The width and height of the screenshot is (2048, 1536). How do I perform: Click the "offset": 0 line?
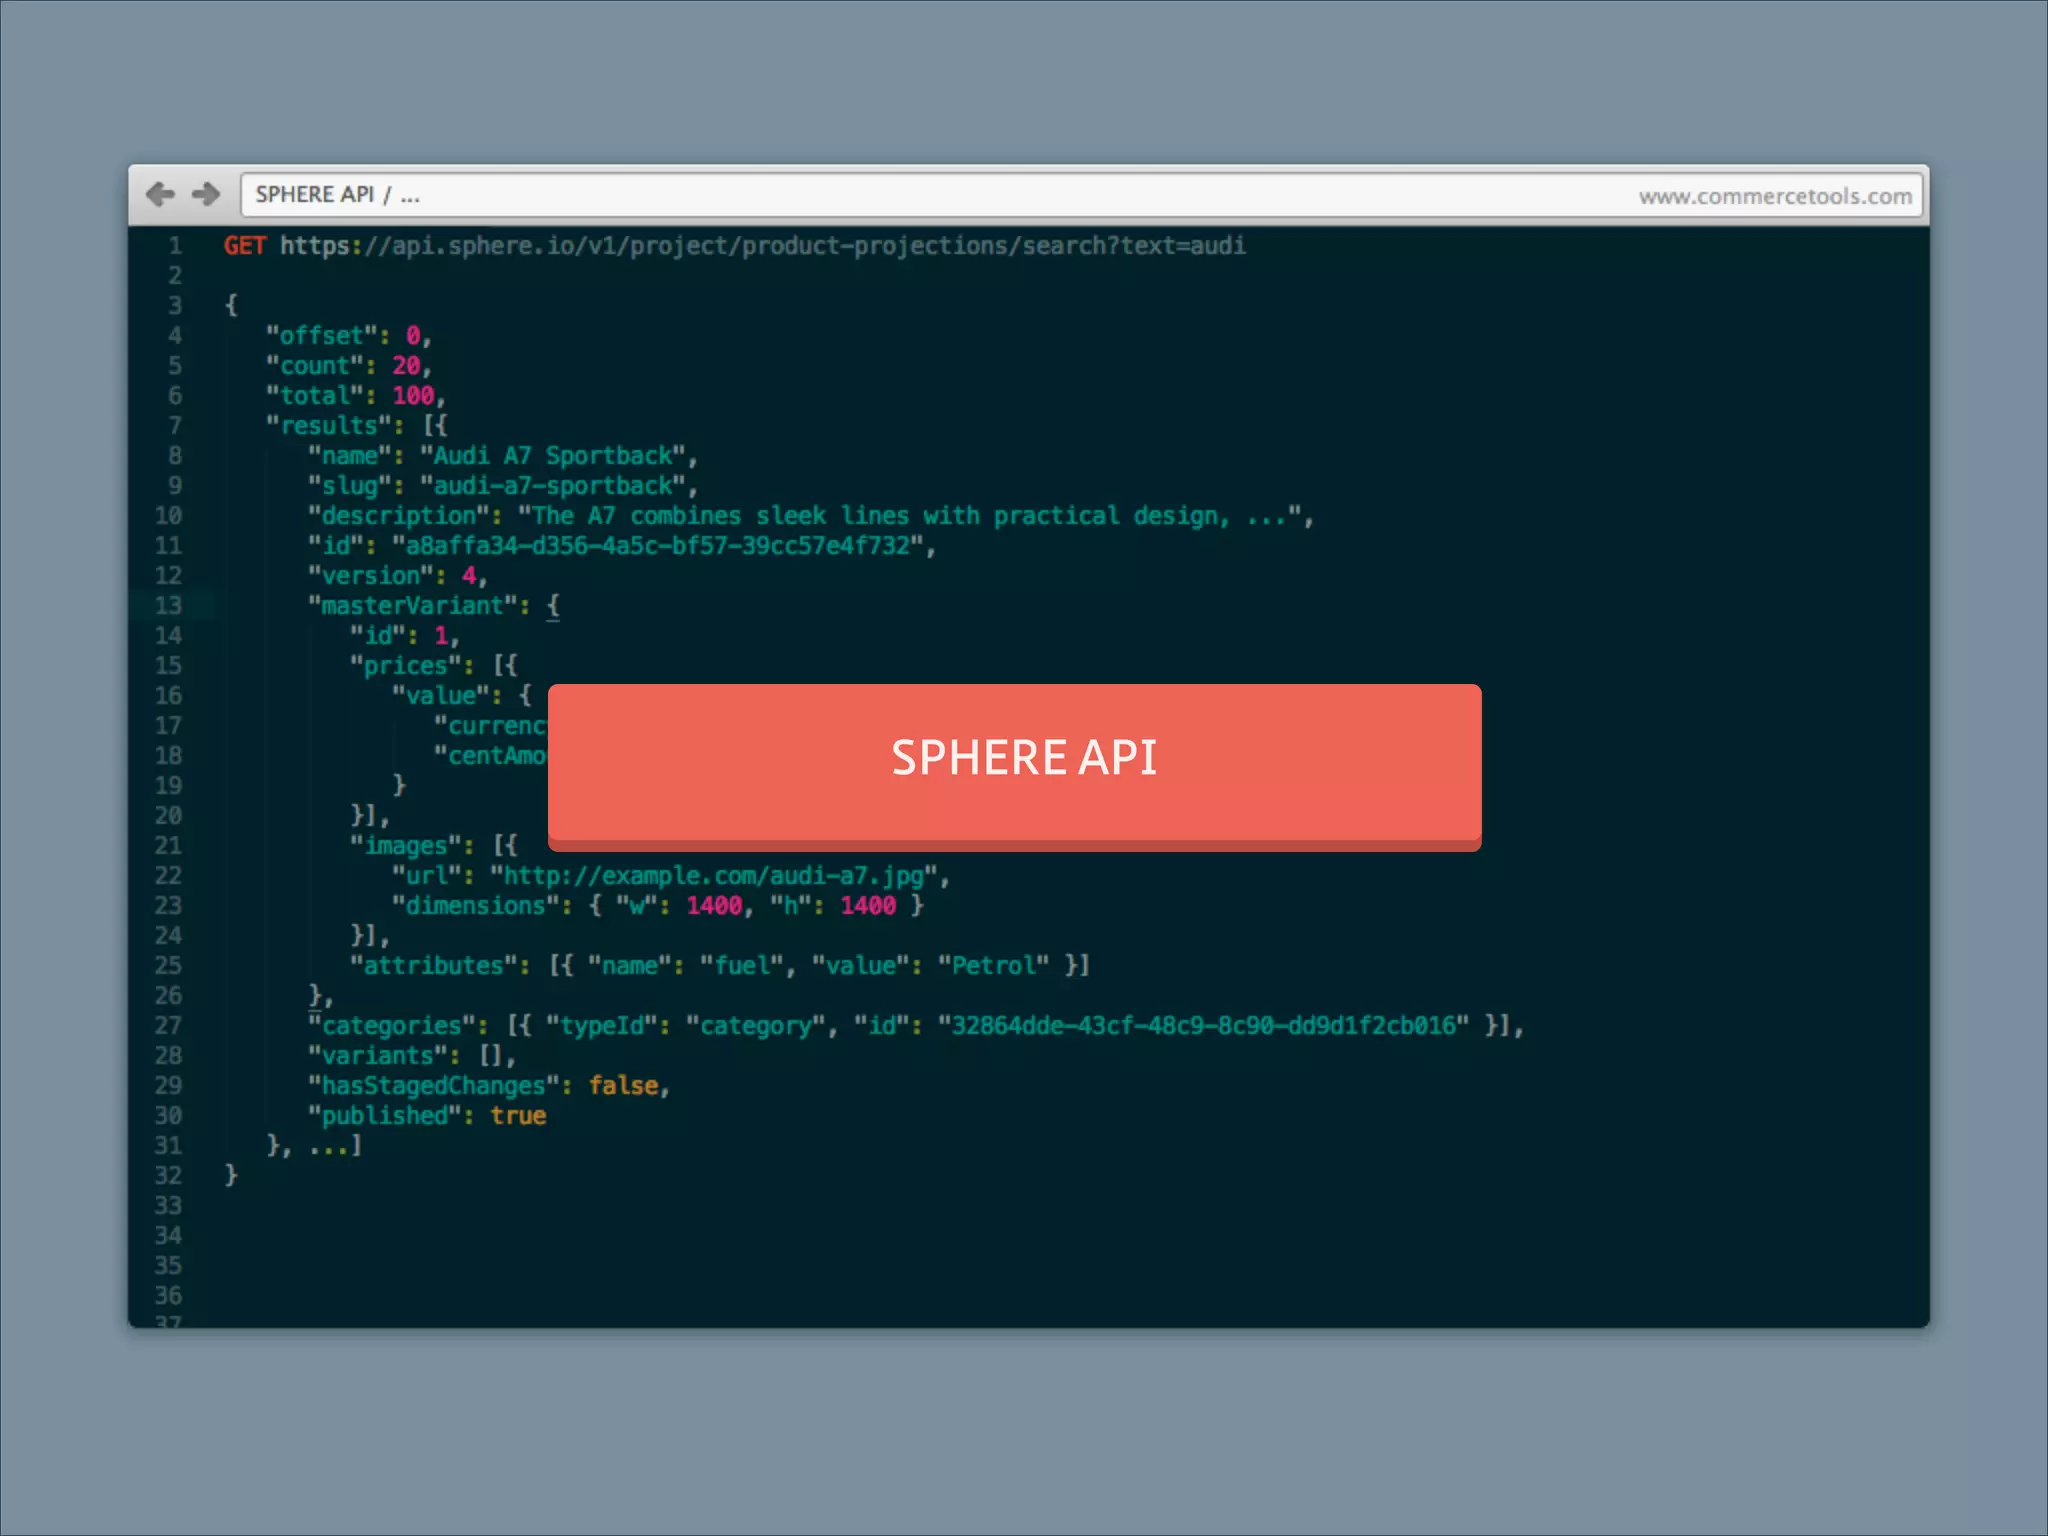348,335
